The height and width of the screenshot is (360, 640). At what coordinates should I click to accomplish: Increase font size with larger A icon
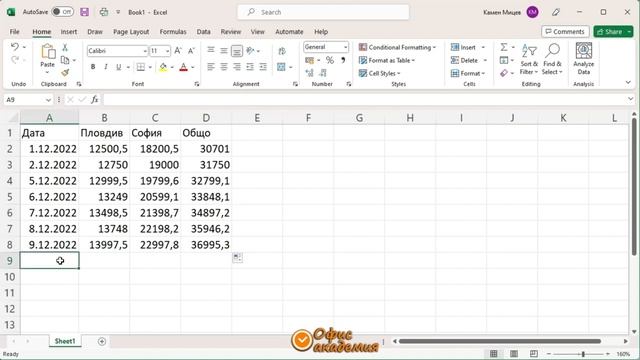(178, 51)
